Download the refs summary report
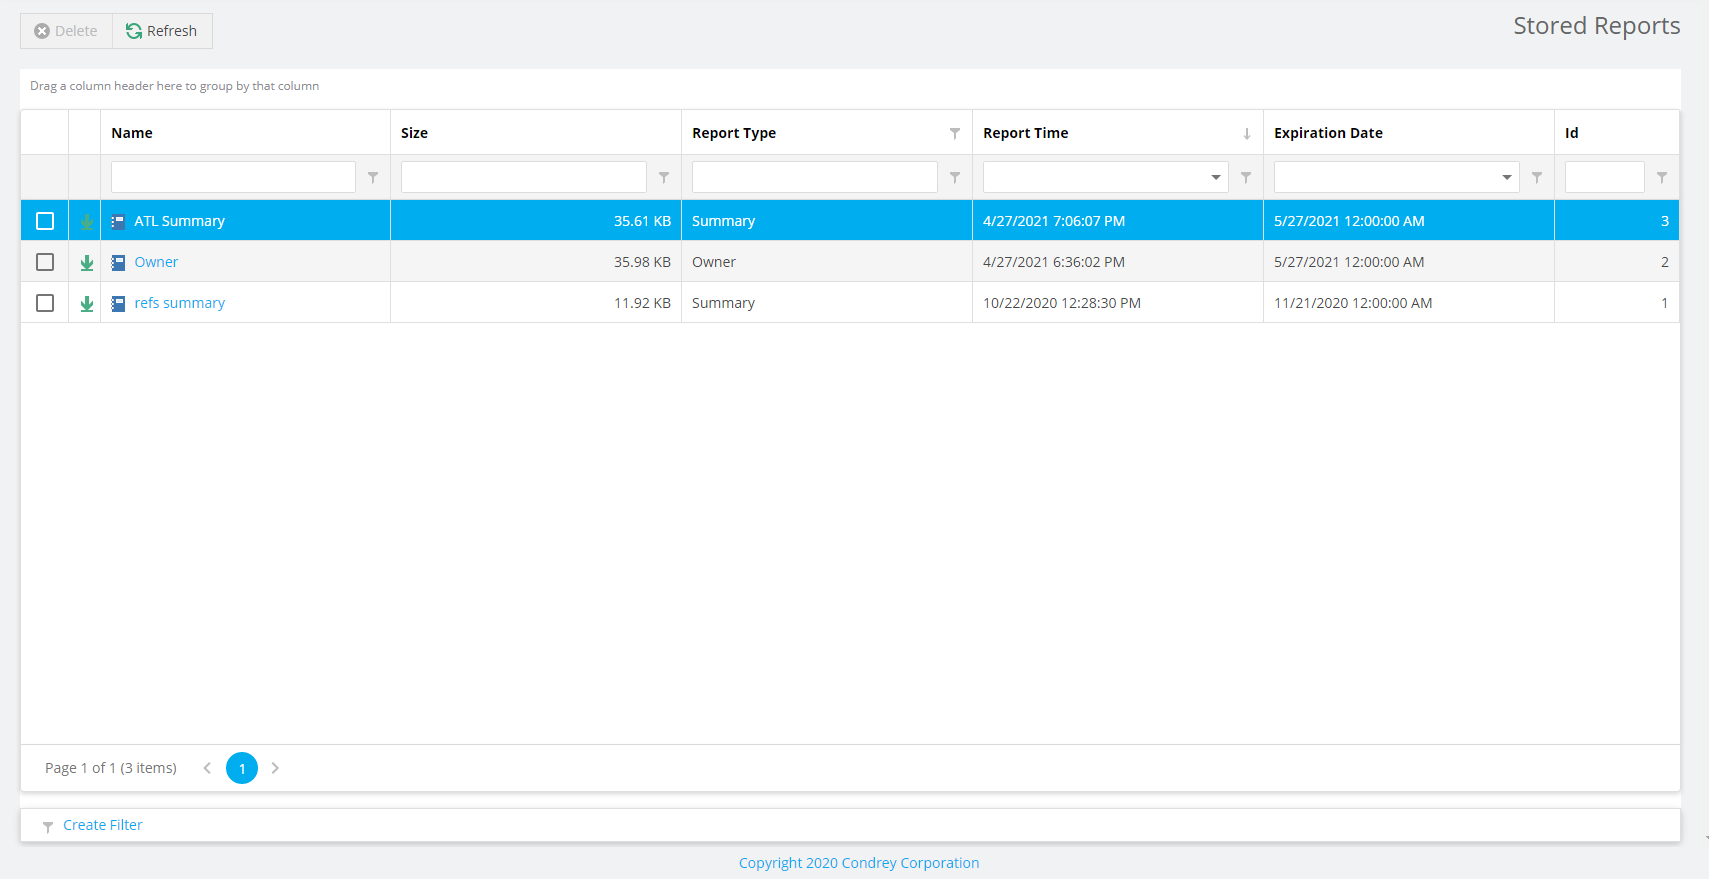Image resolution: width=1709 pixels, height=879 pixels. [x=87, y=303]
